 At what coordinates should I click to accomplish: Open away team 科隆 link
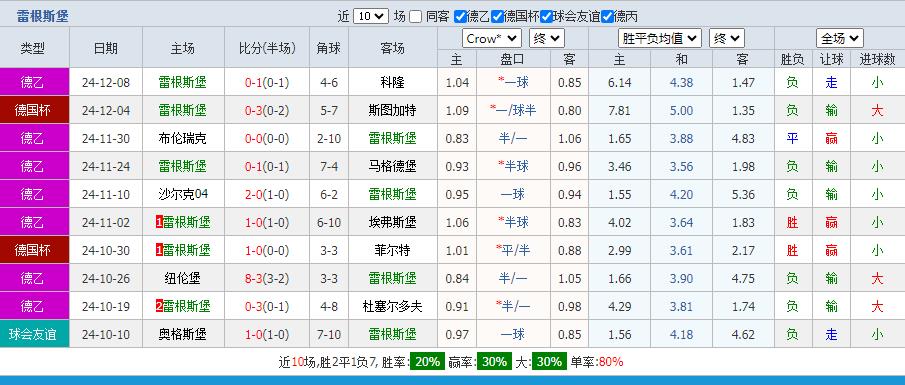392,82
